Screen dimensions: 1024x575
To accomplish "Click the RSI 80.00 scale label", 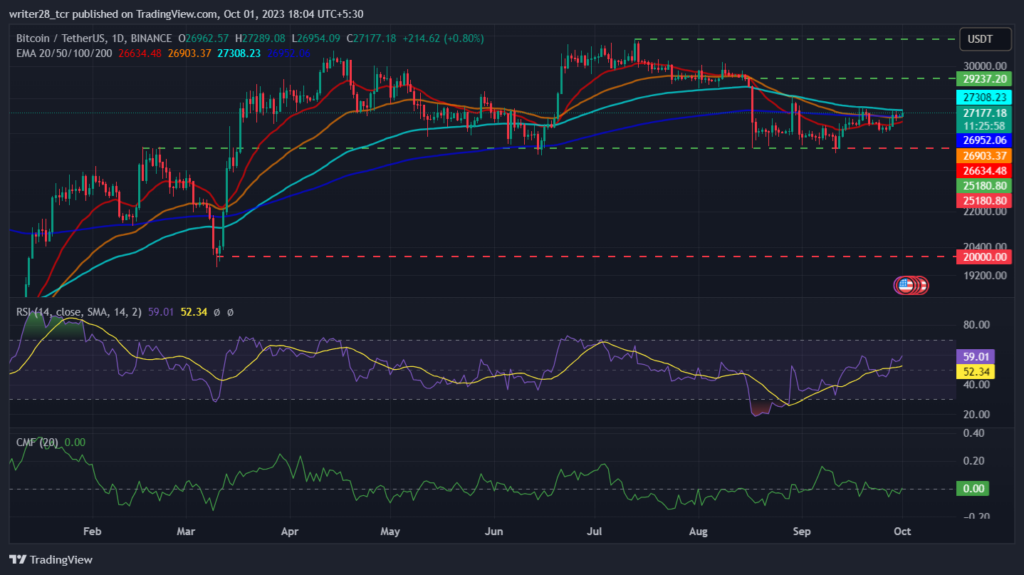I will pos(976,325).
